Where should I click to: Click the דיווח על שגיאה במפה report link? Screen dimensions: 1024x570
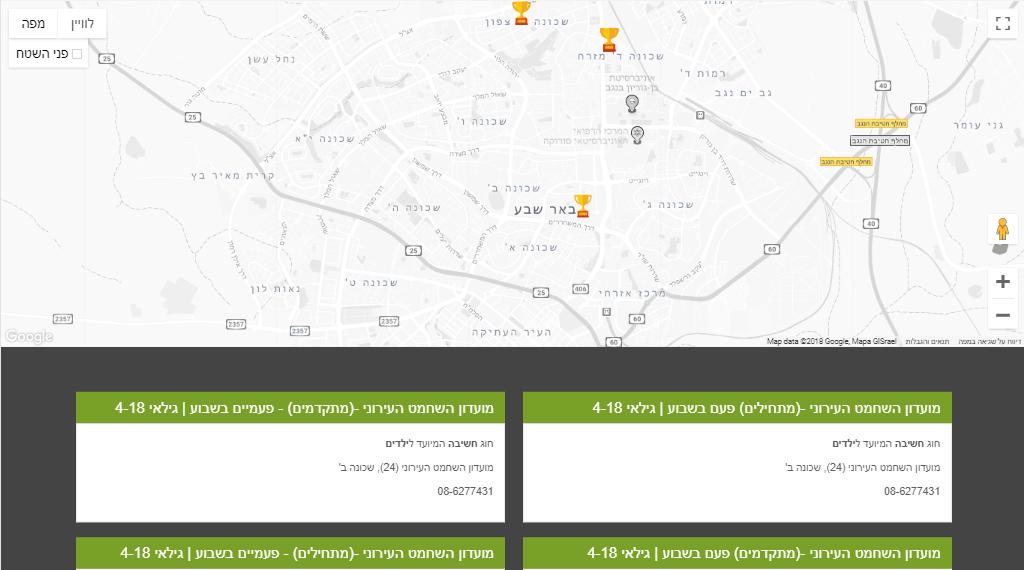click(989, 342)
